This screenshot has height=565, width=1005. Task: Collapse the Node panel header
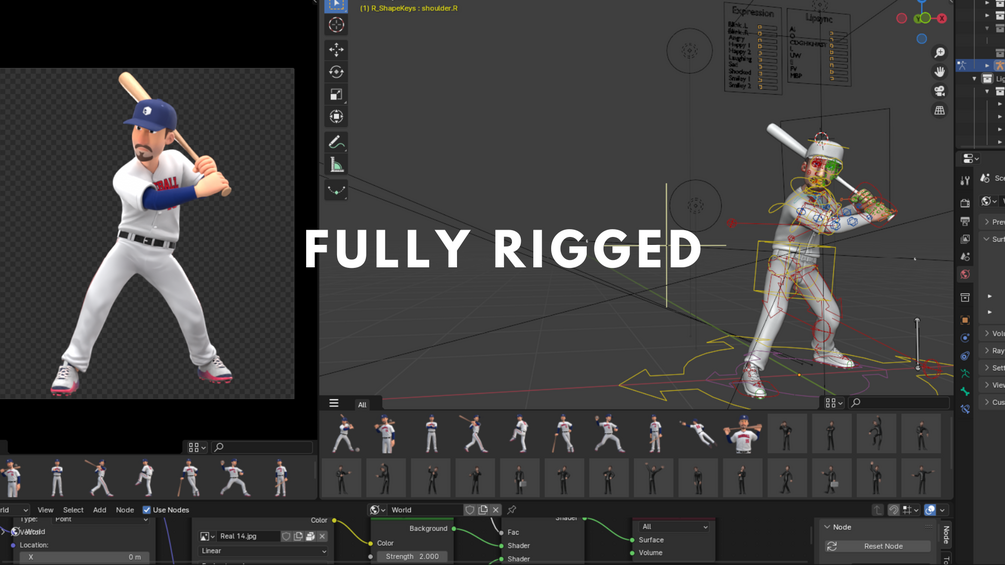(842, 527)
